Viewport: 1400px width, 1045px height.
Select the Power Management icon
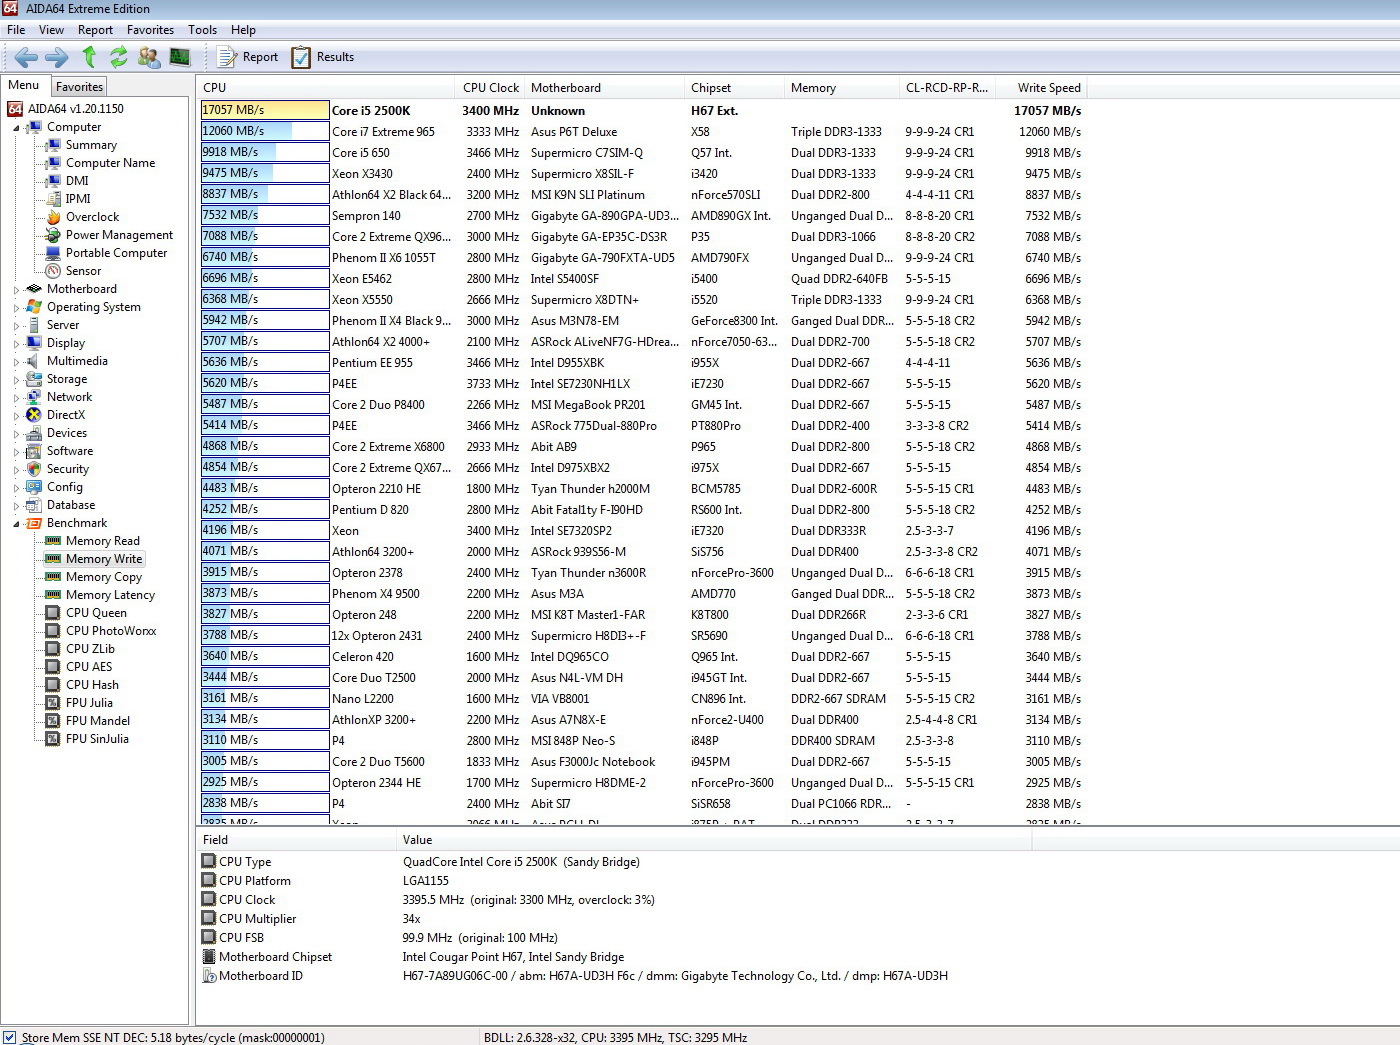[x=53, y=235]
